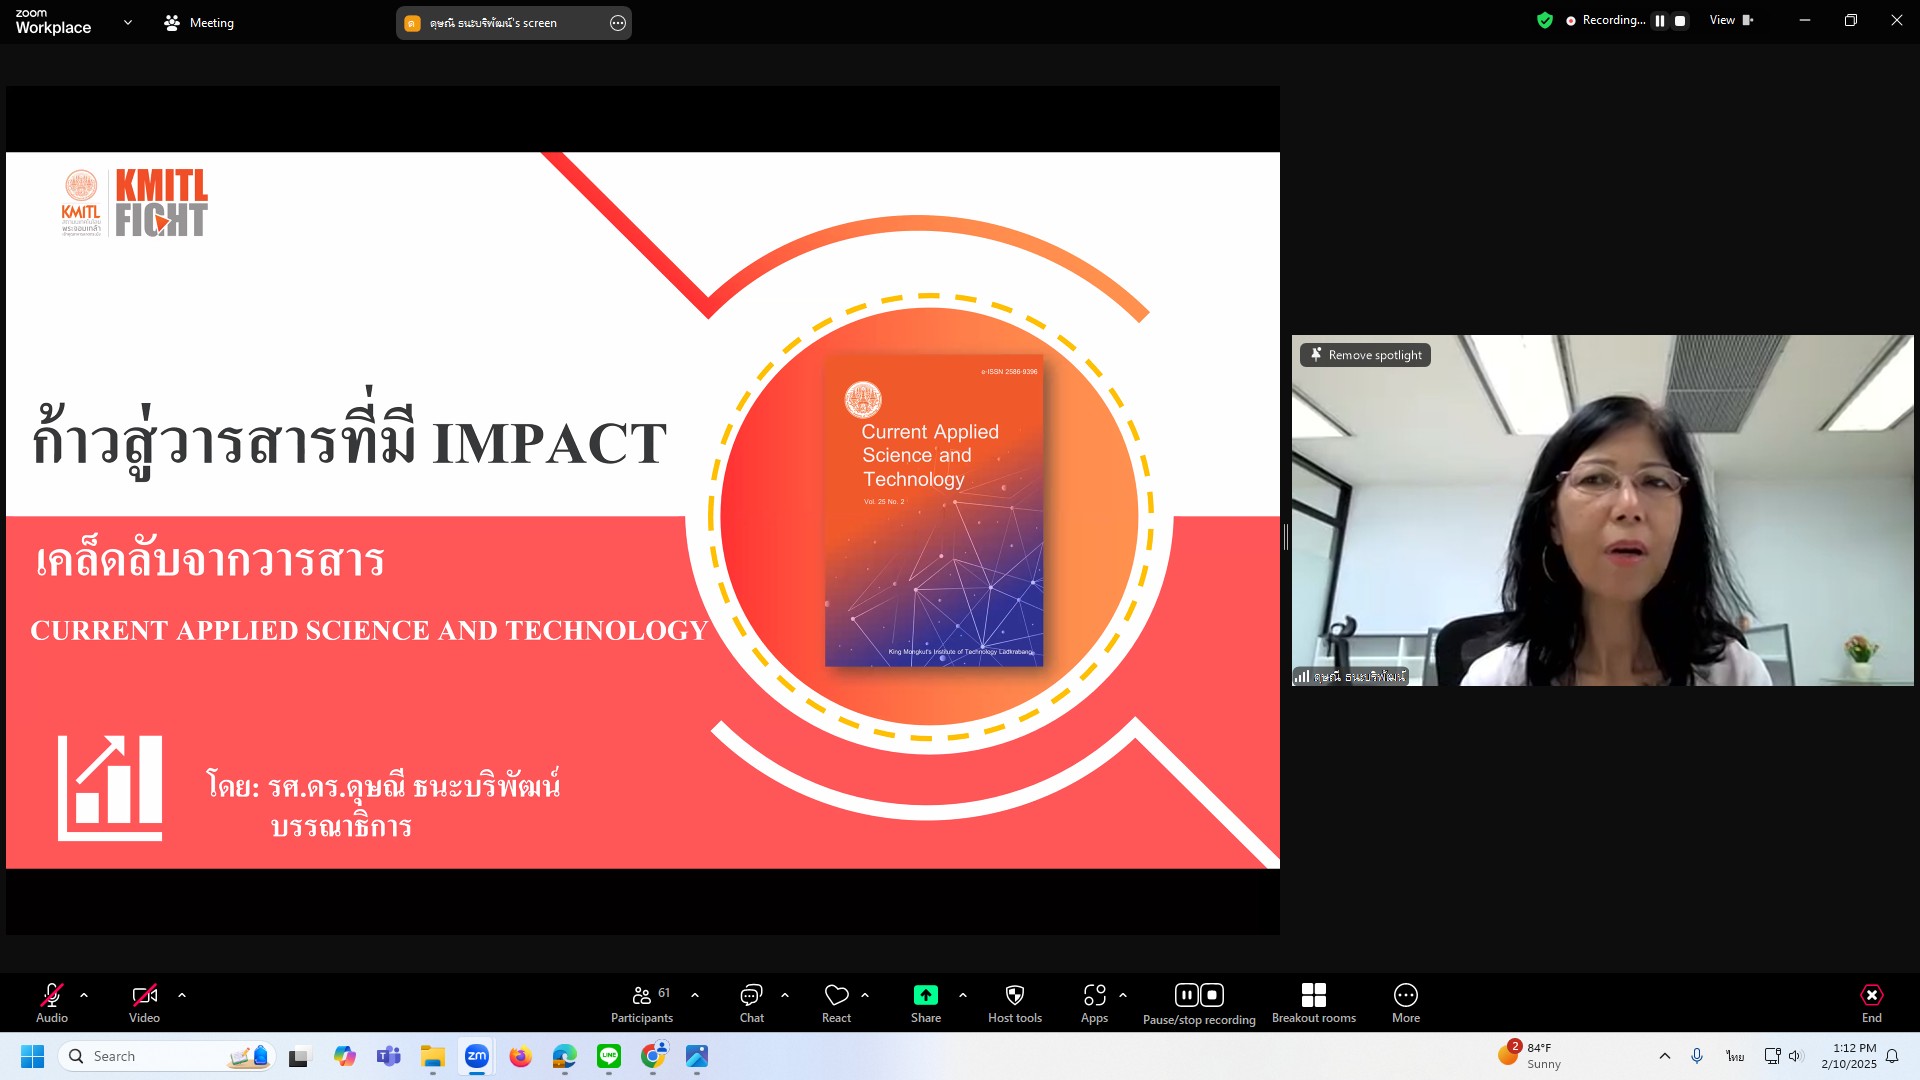Open Breakout rooms
The image size is (1920, 1080).
click(1314, 1003)
